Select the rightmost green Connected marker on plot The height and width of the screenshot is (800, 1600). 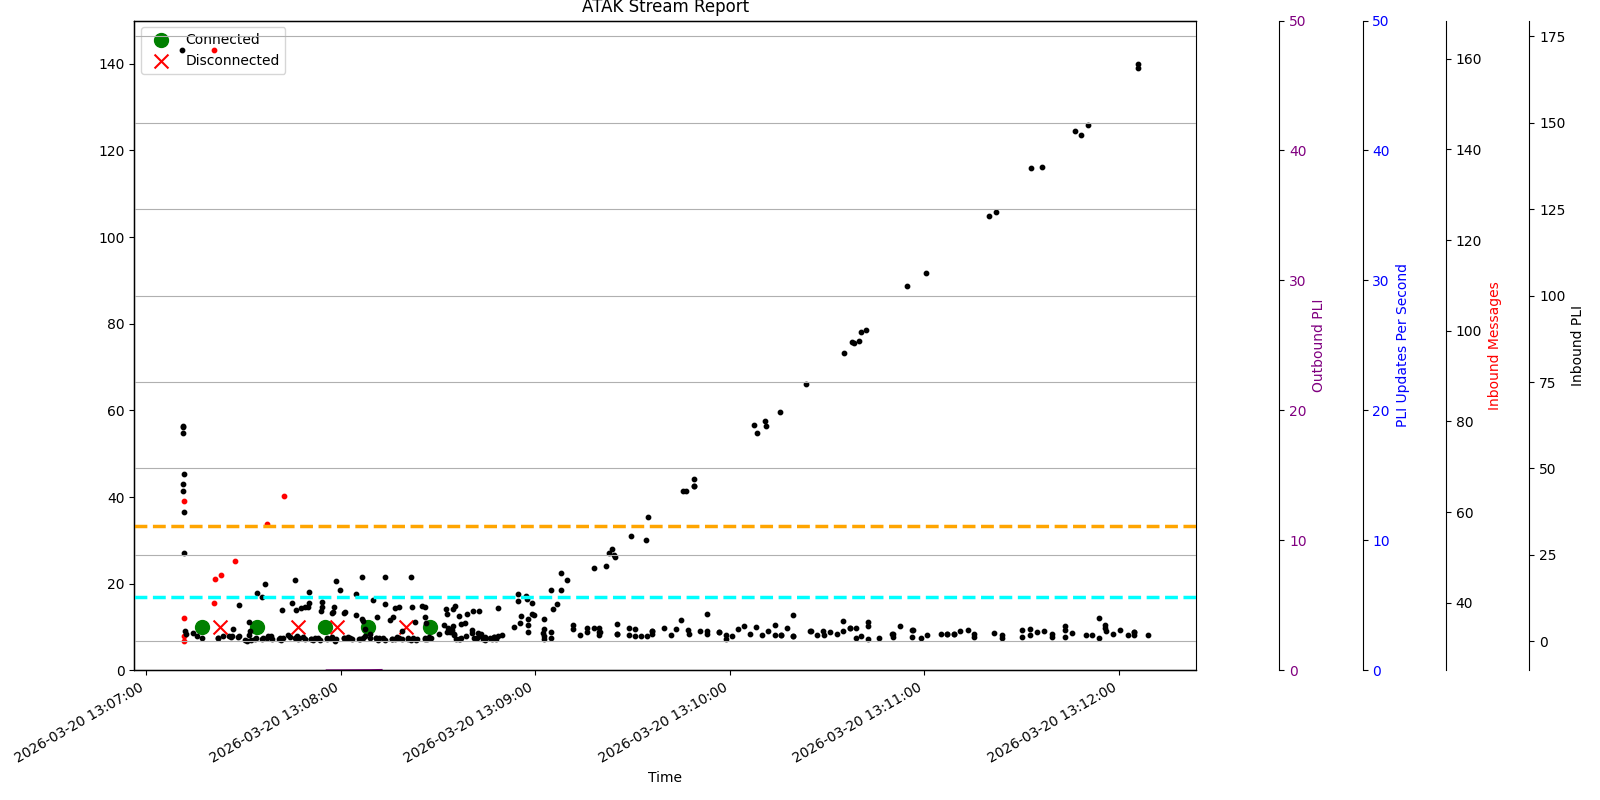430,628
